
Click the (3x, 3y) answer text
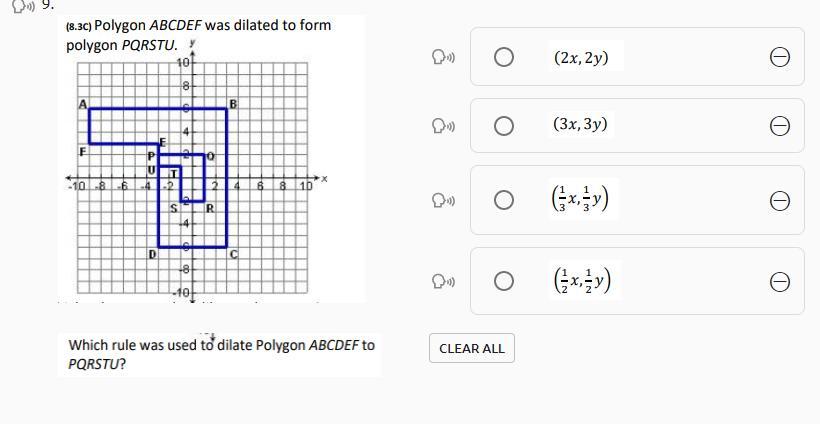coord(581,125)
